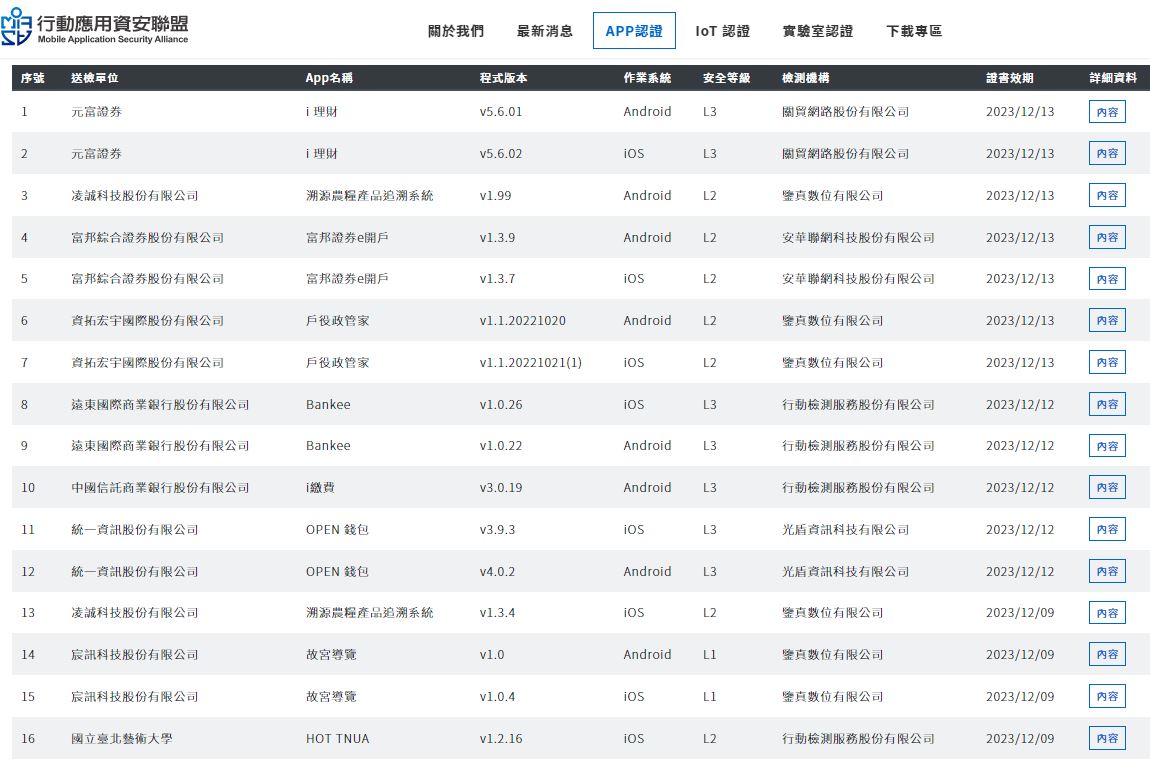Show 內容 for row 7 戶役政管家 iOS
This screenshot has height=765, width=1150.
point(1107,362)
